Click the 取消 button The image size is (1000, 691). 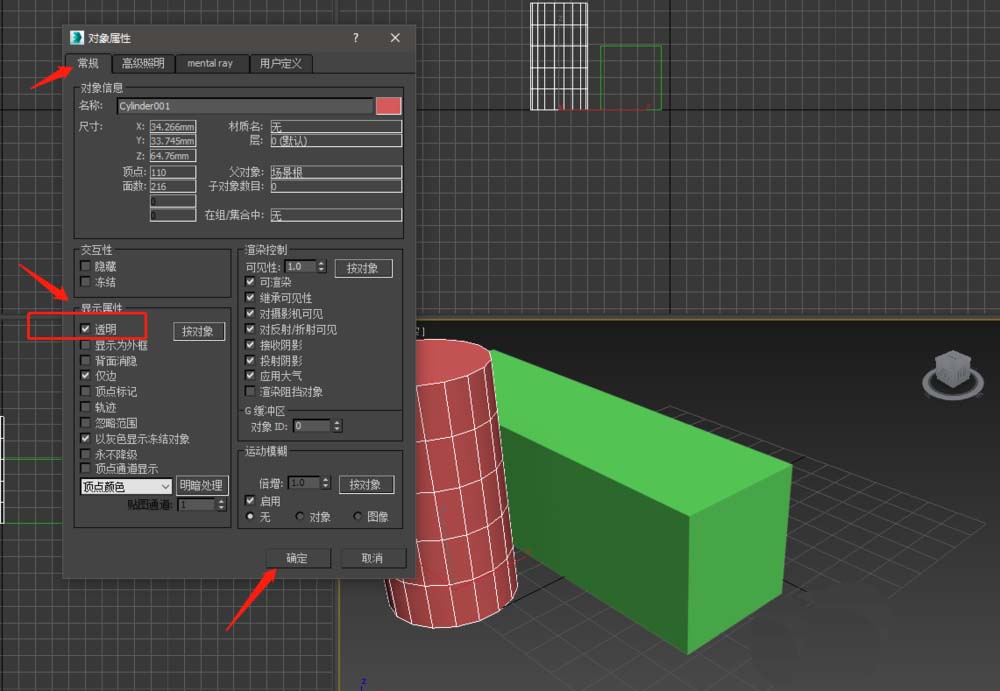pyautogui.click(x=373, y=558)
